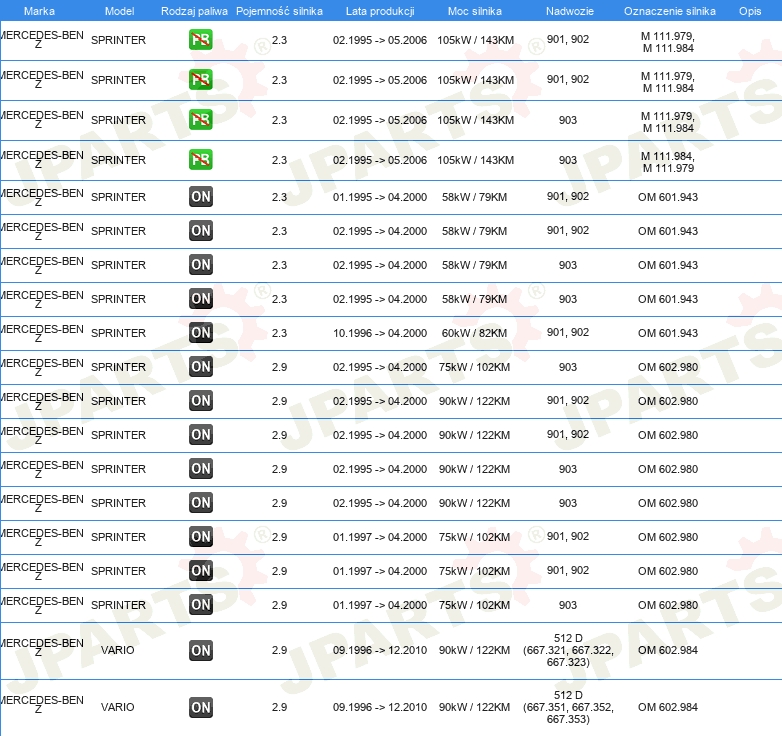Click the Marka column header
The height and width of the screenshot is (736, 782).
[x=39, y=11]
